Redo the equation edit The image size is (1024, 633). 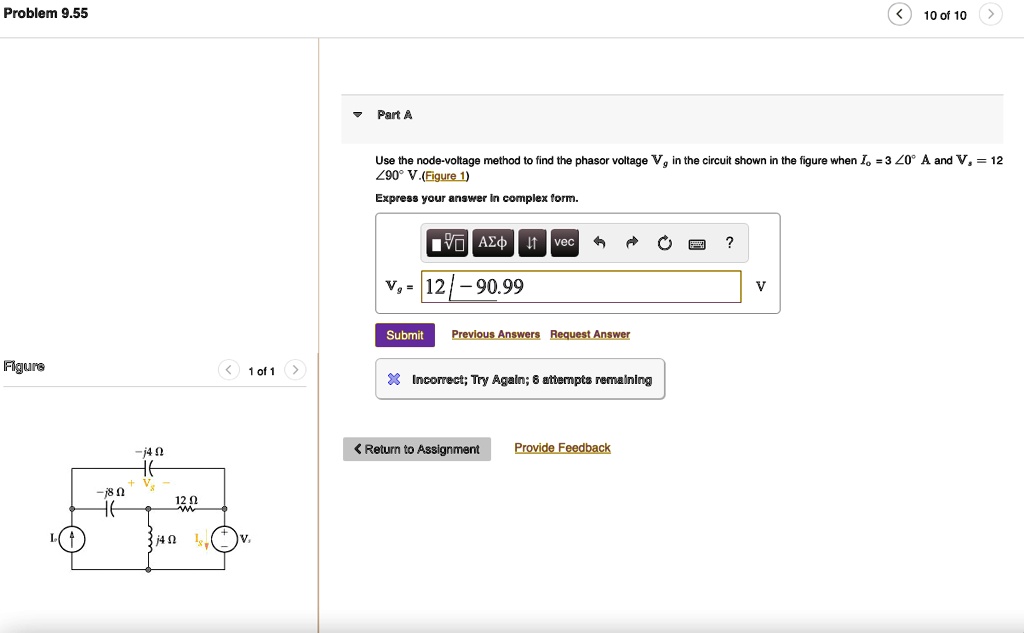[632, 243]
